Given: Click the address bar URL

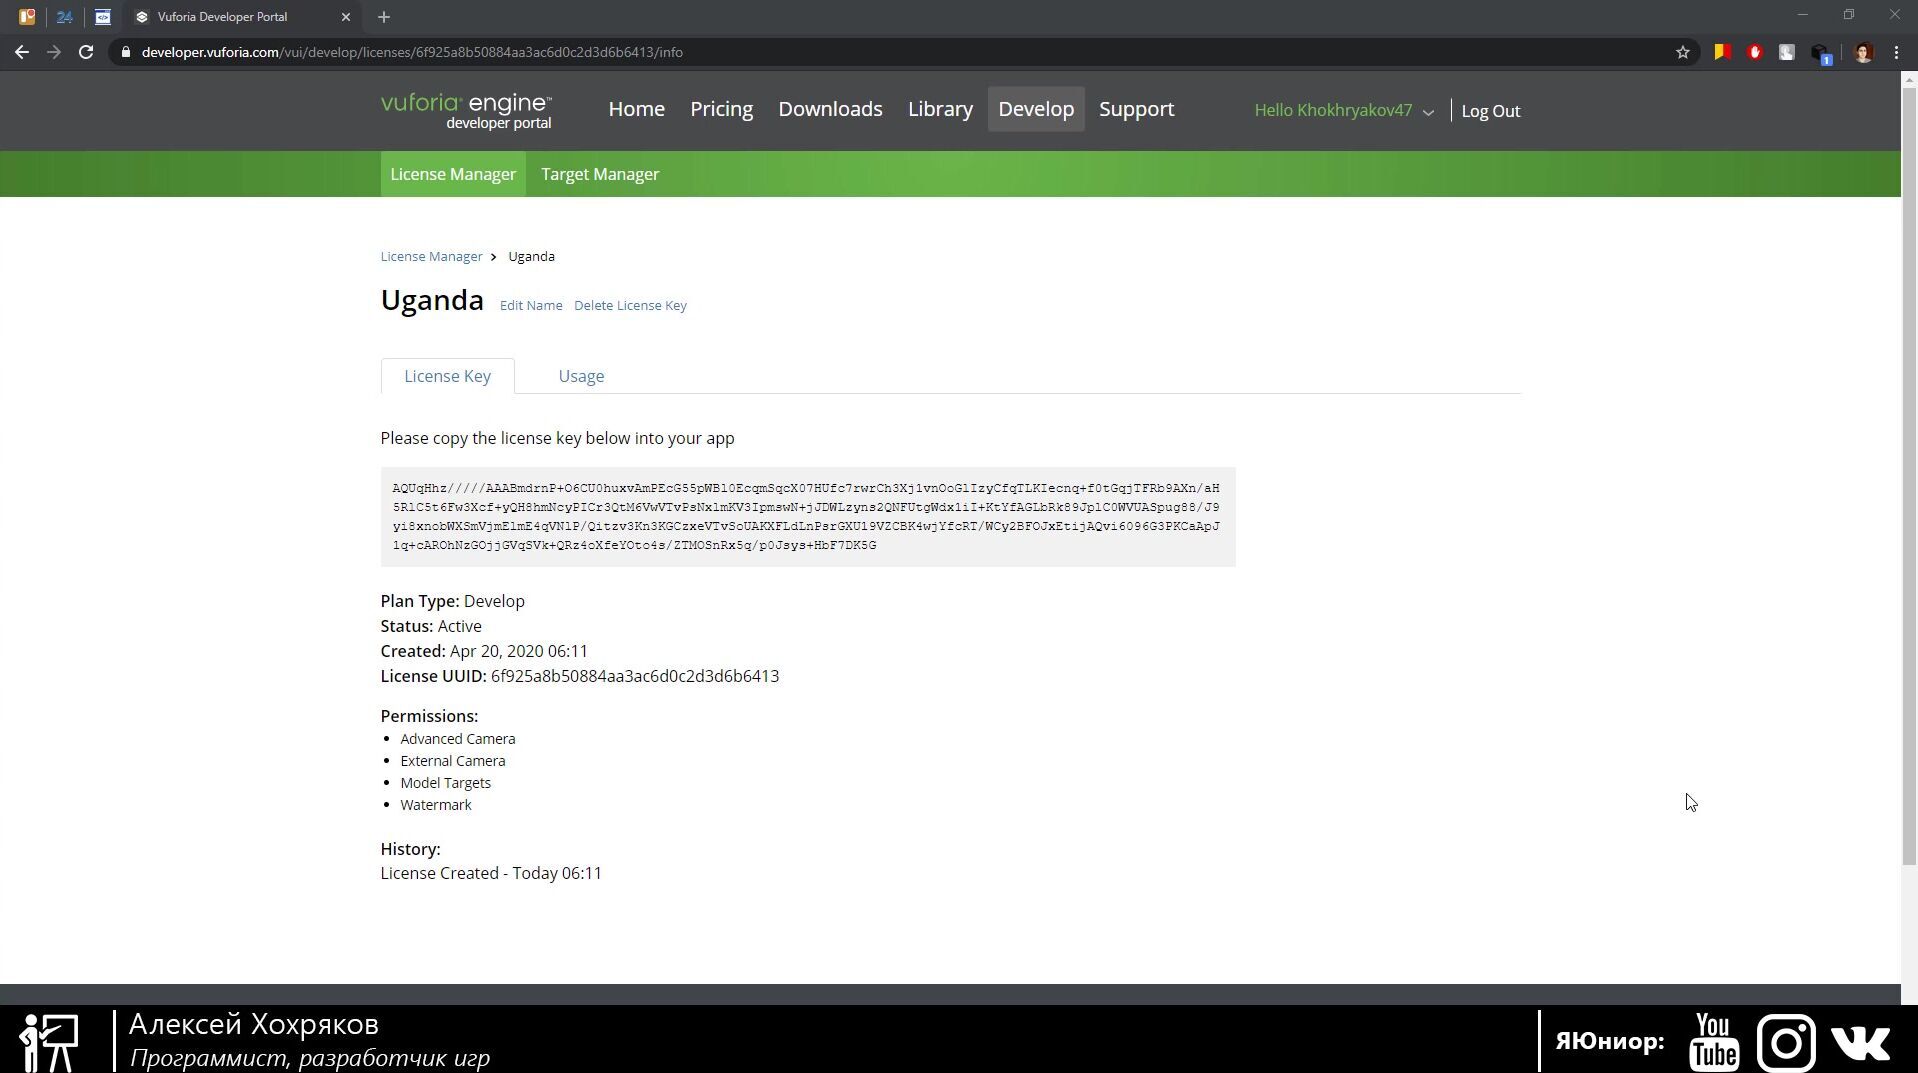Looking at the screenshot, I should click(x=412, y=52).
